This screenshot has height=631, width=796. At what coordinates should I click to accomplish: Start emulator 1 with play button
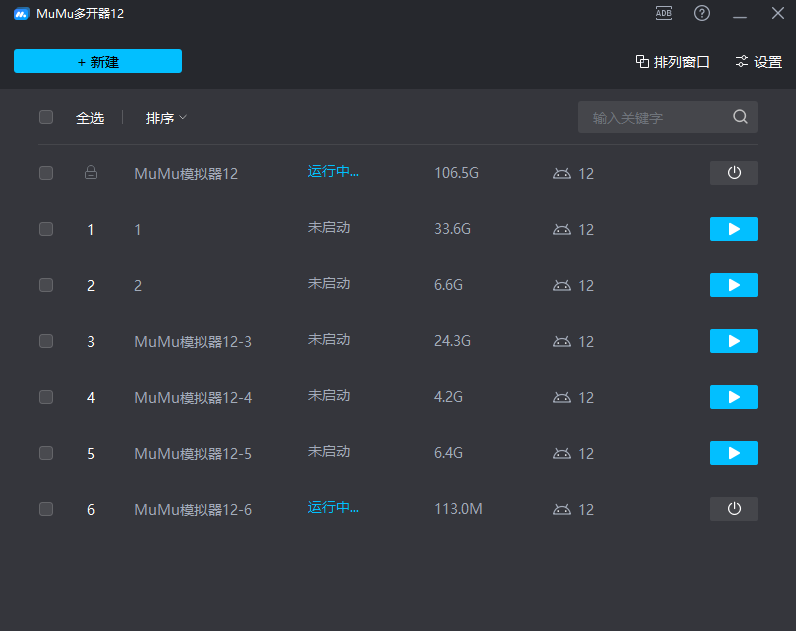tap(733, 229)
